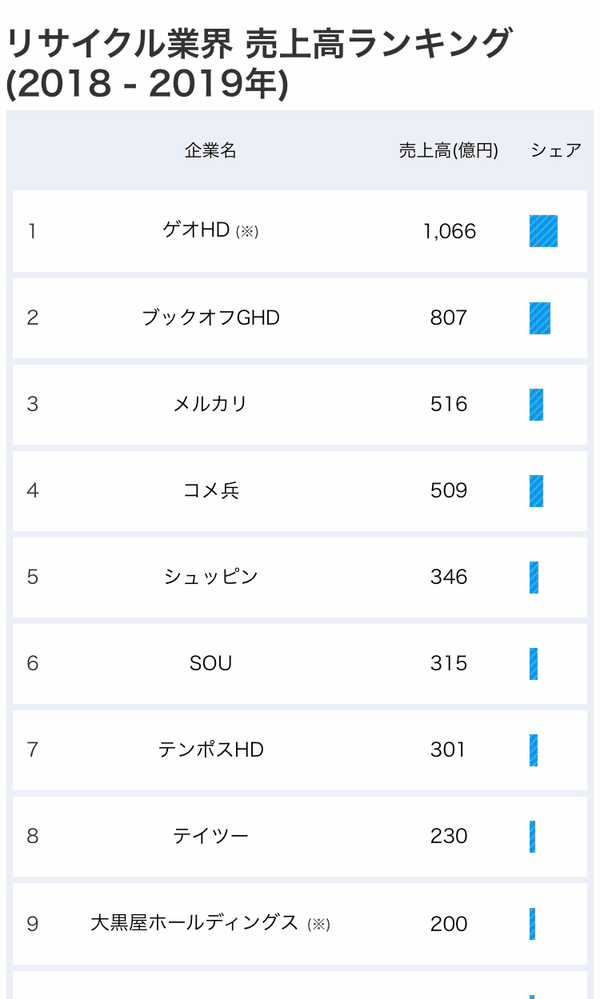This screenshot has width=600, height=999.
Task: Open the シュッピン entry
Action: [210, 577]
